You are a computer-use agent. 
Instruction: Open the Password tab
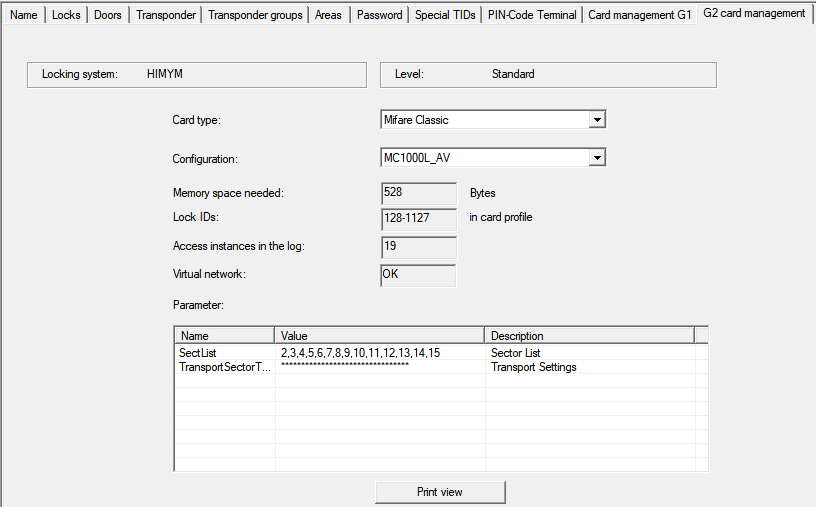point(380,15)
